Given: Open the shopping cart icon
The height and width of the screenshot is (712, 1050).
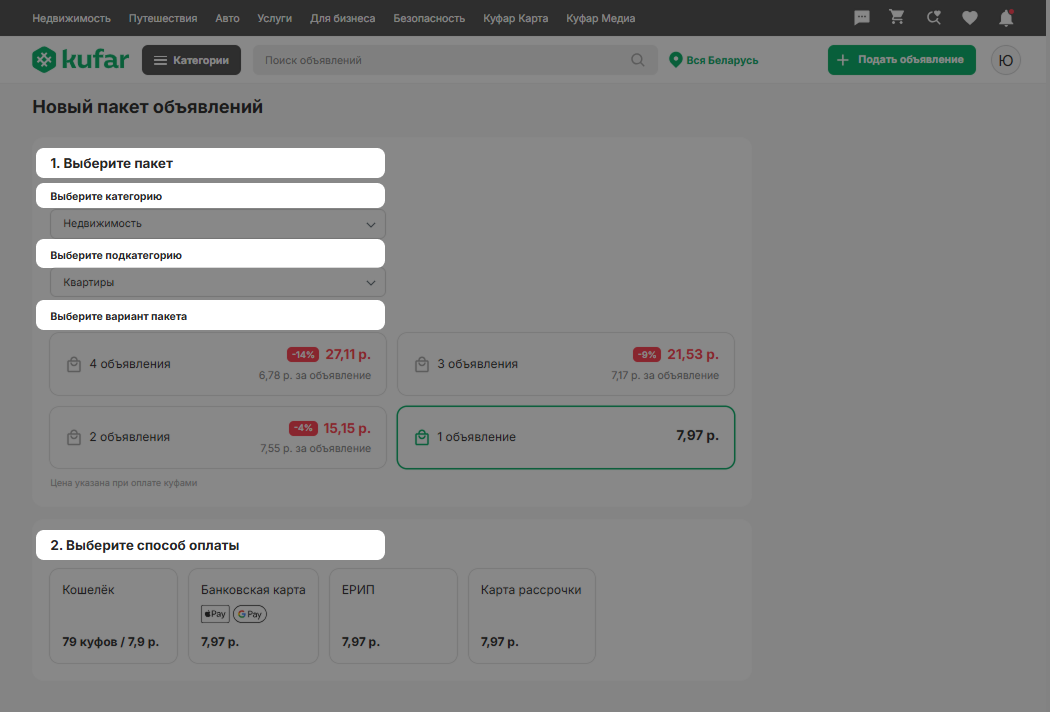Looking at the screenshot, I should [897, 17].
